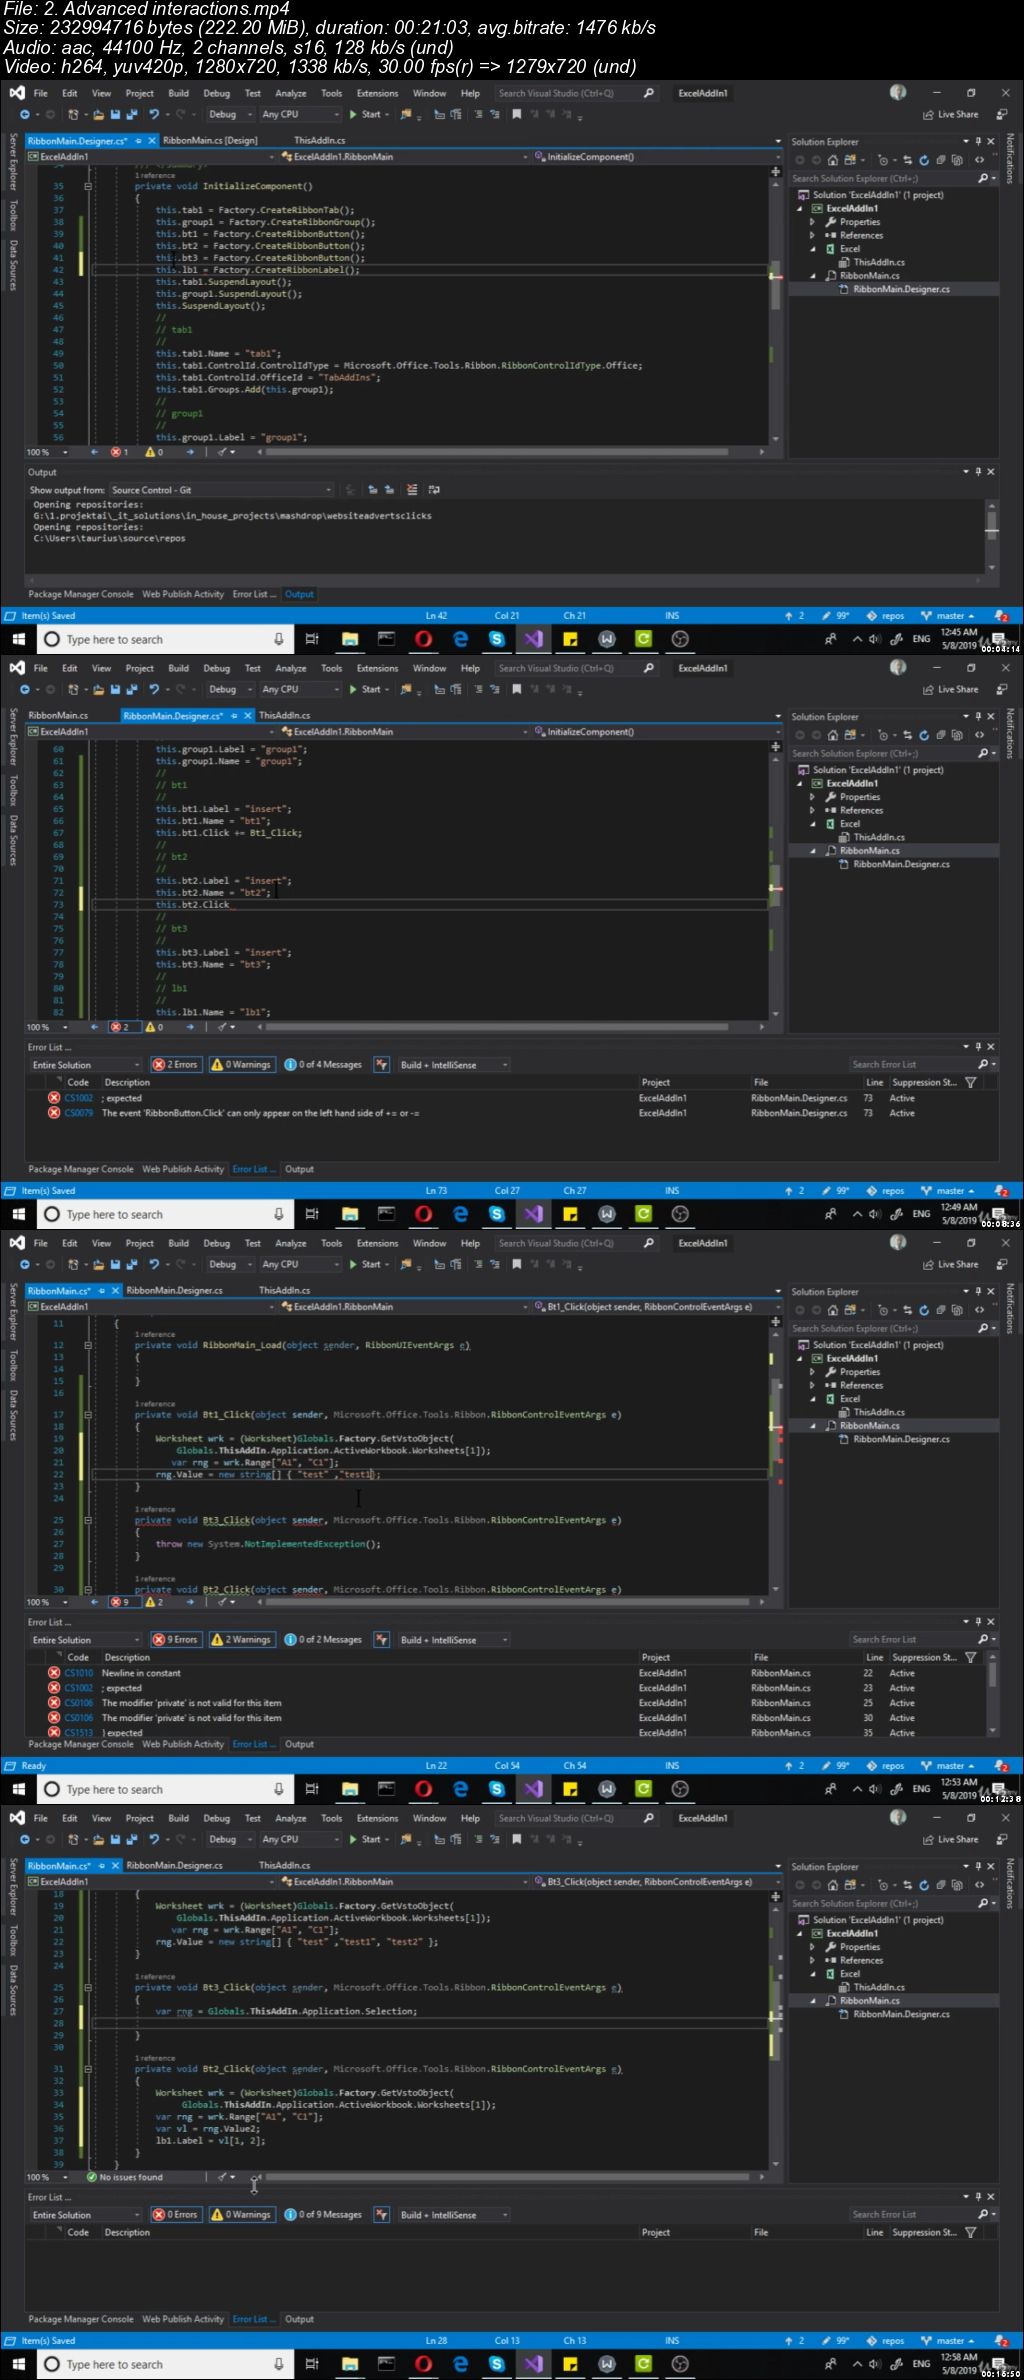The height and width of the screenshot is (2380, 1024).
Task: Click "No issues found" indicator below the editor
Action: point(125,2177)
